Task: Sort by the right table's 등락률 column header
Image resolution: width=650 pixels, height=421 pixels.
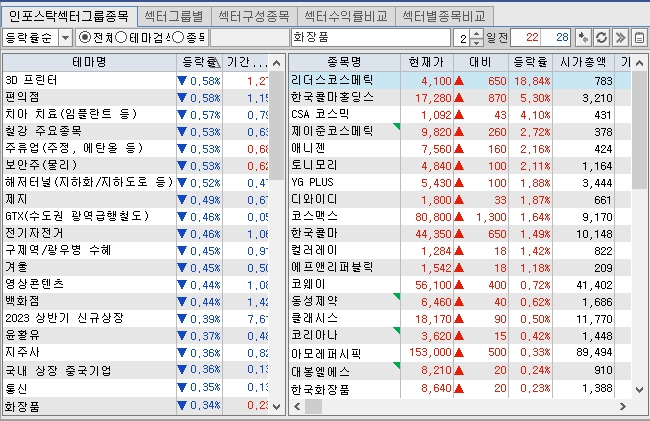Action: coord(531,63)
